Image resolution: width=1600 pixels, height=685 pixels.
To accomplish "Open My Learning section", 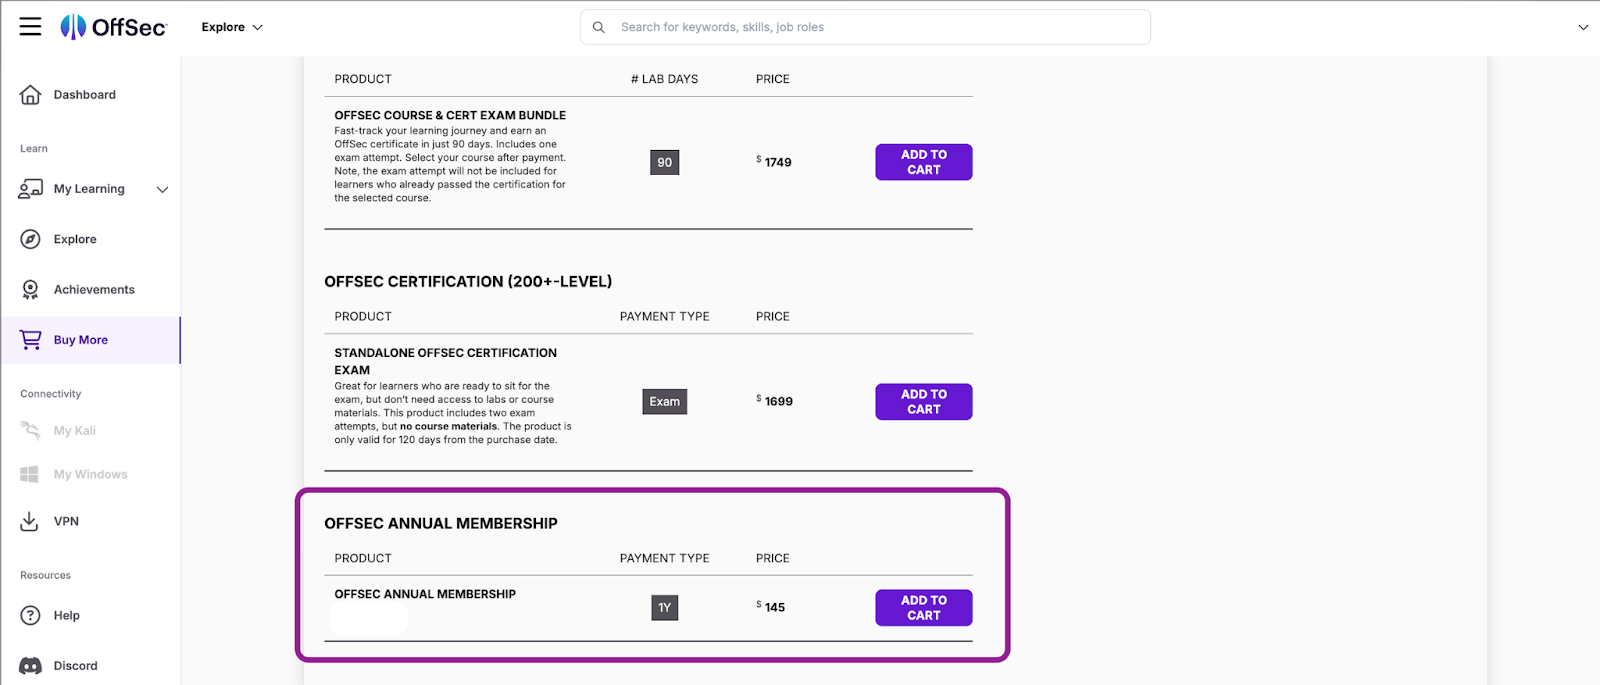I will [89, 189].
